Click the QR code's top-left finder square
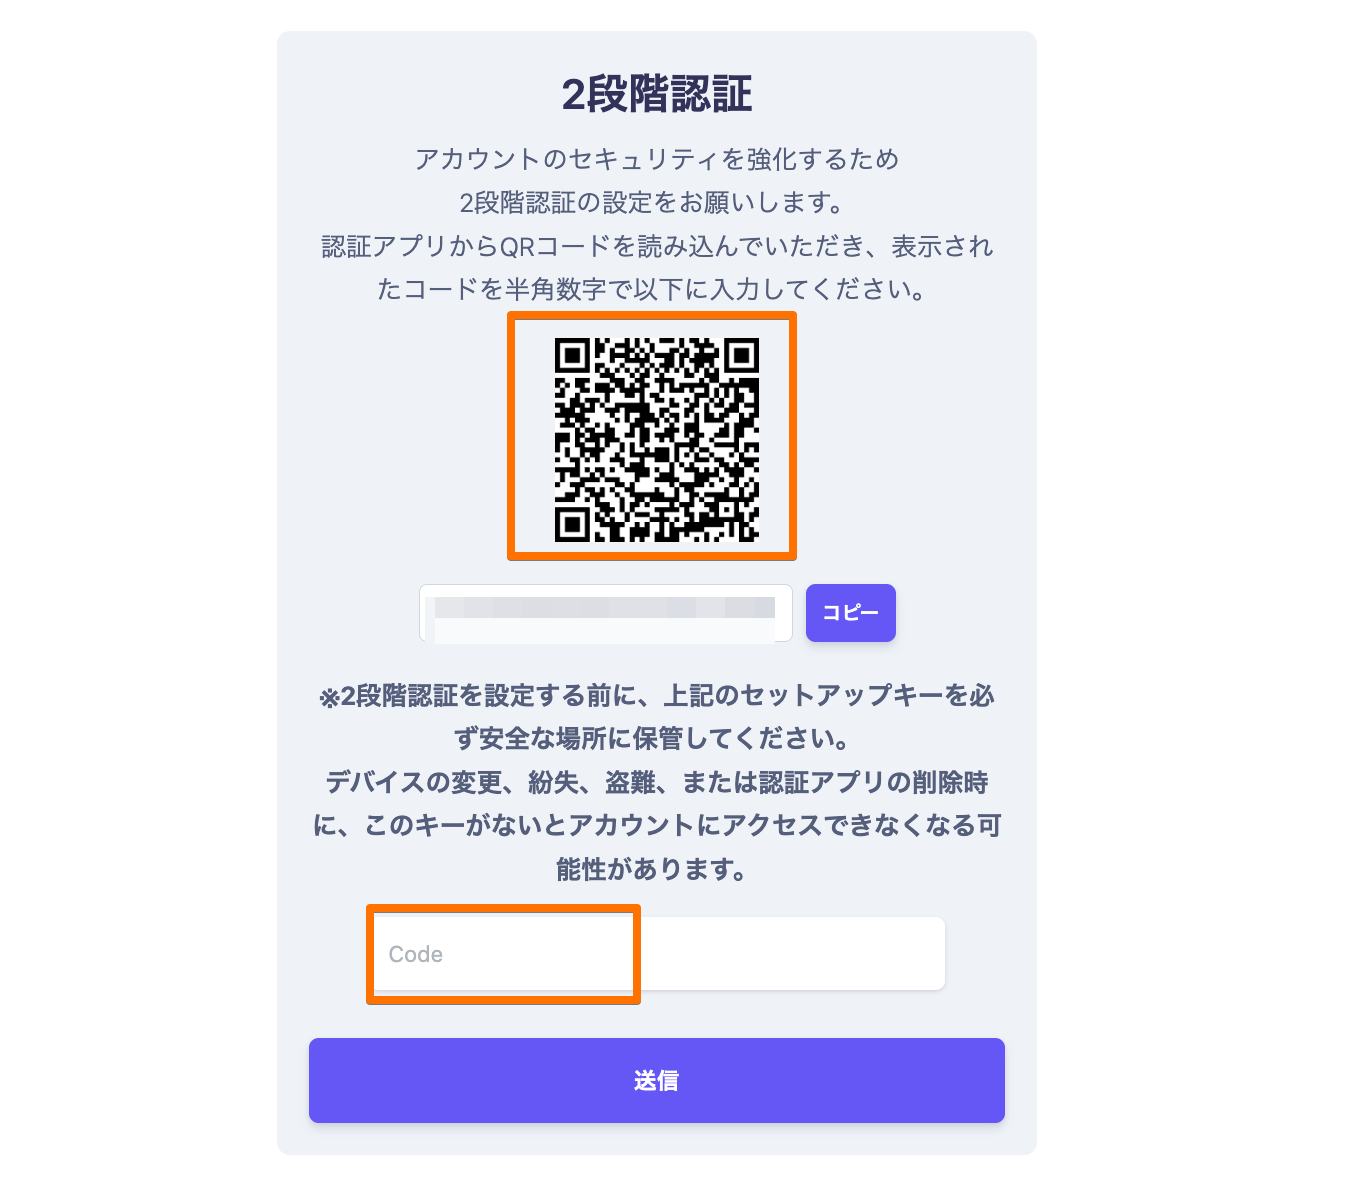 coord(573,356)
